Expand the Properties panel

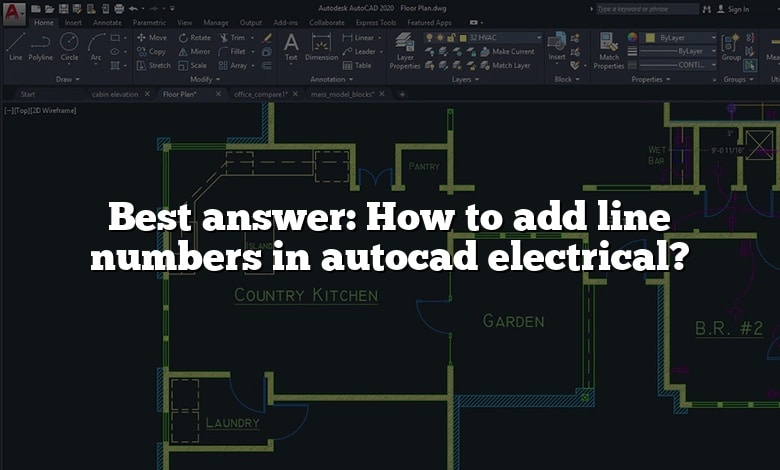[x=651, y=79]
